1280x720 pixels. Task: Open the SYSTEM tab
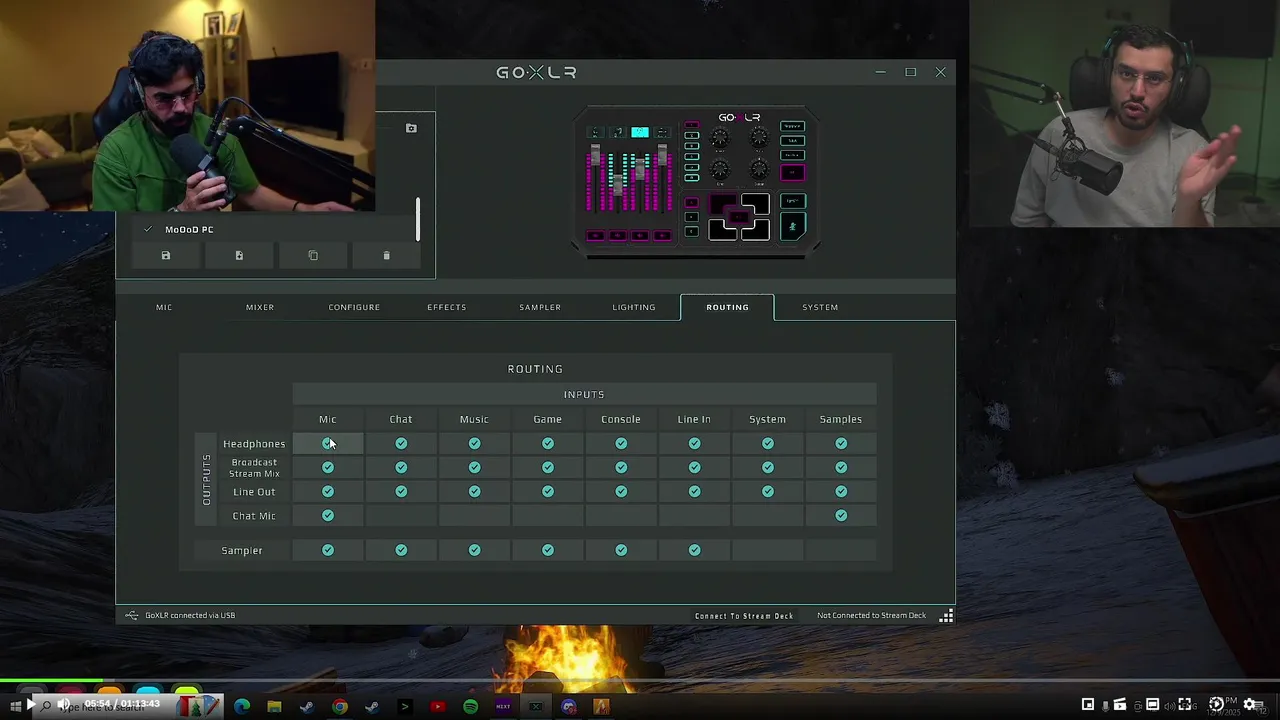coord(820,307)
